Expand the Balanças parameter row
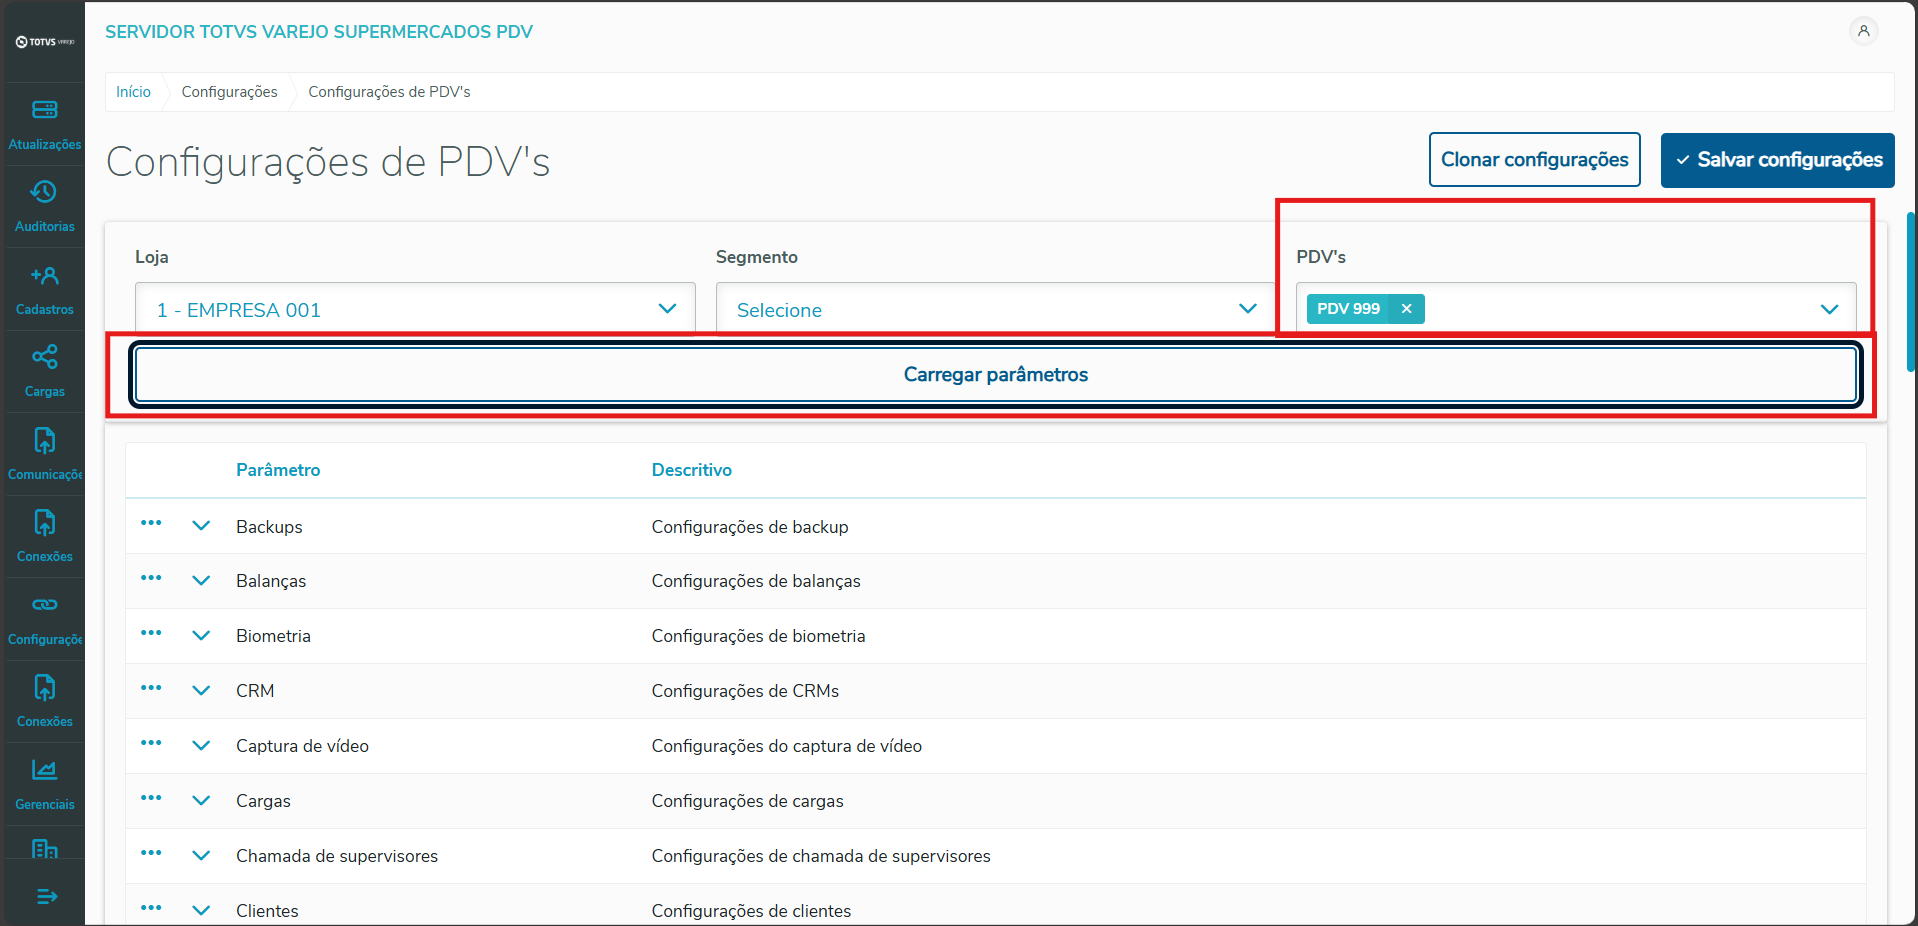The height and width of the screenshot is (926, 1918). (201, 581)
